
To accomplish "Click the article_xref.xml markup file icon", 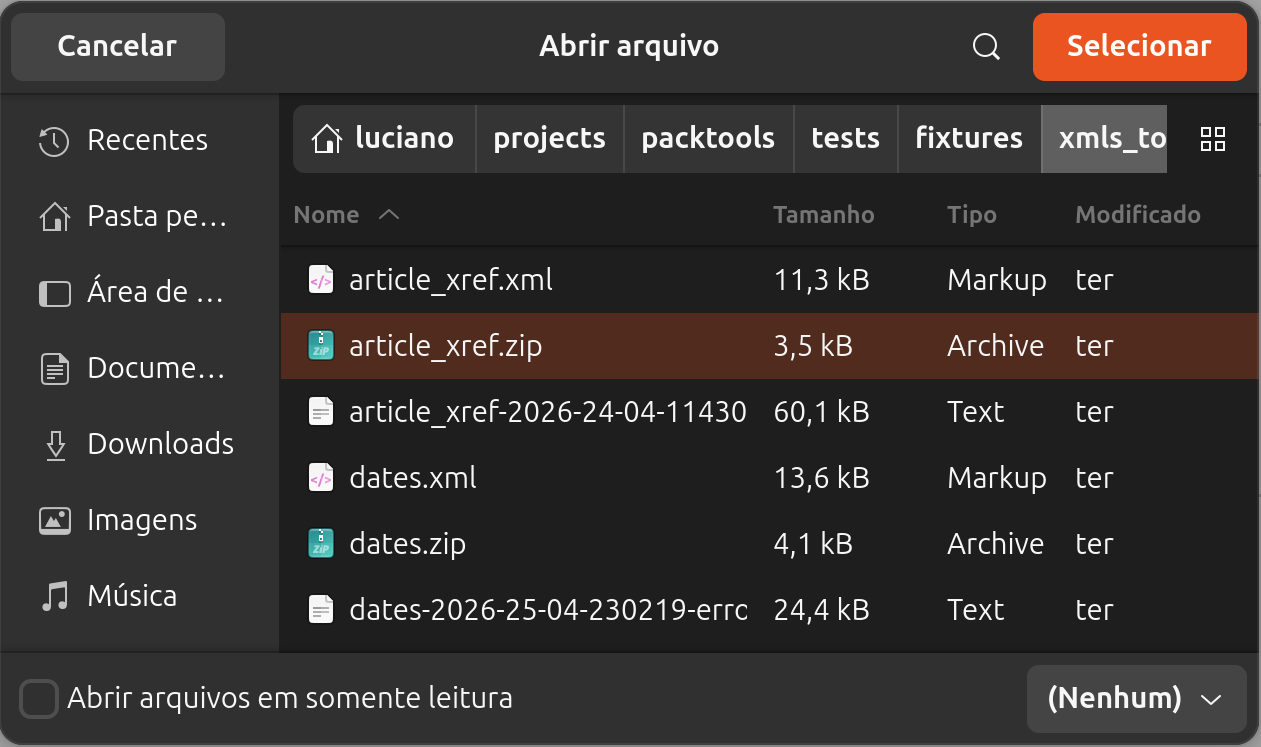I will [x=321, y=280].
